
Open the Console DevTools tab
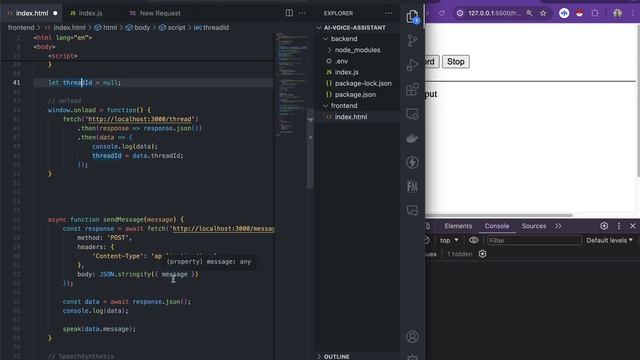click(x=497, y=226)
